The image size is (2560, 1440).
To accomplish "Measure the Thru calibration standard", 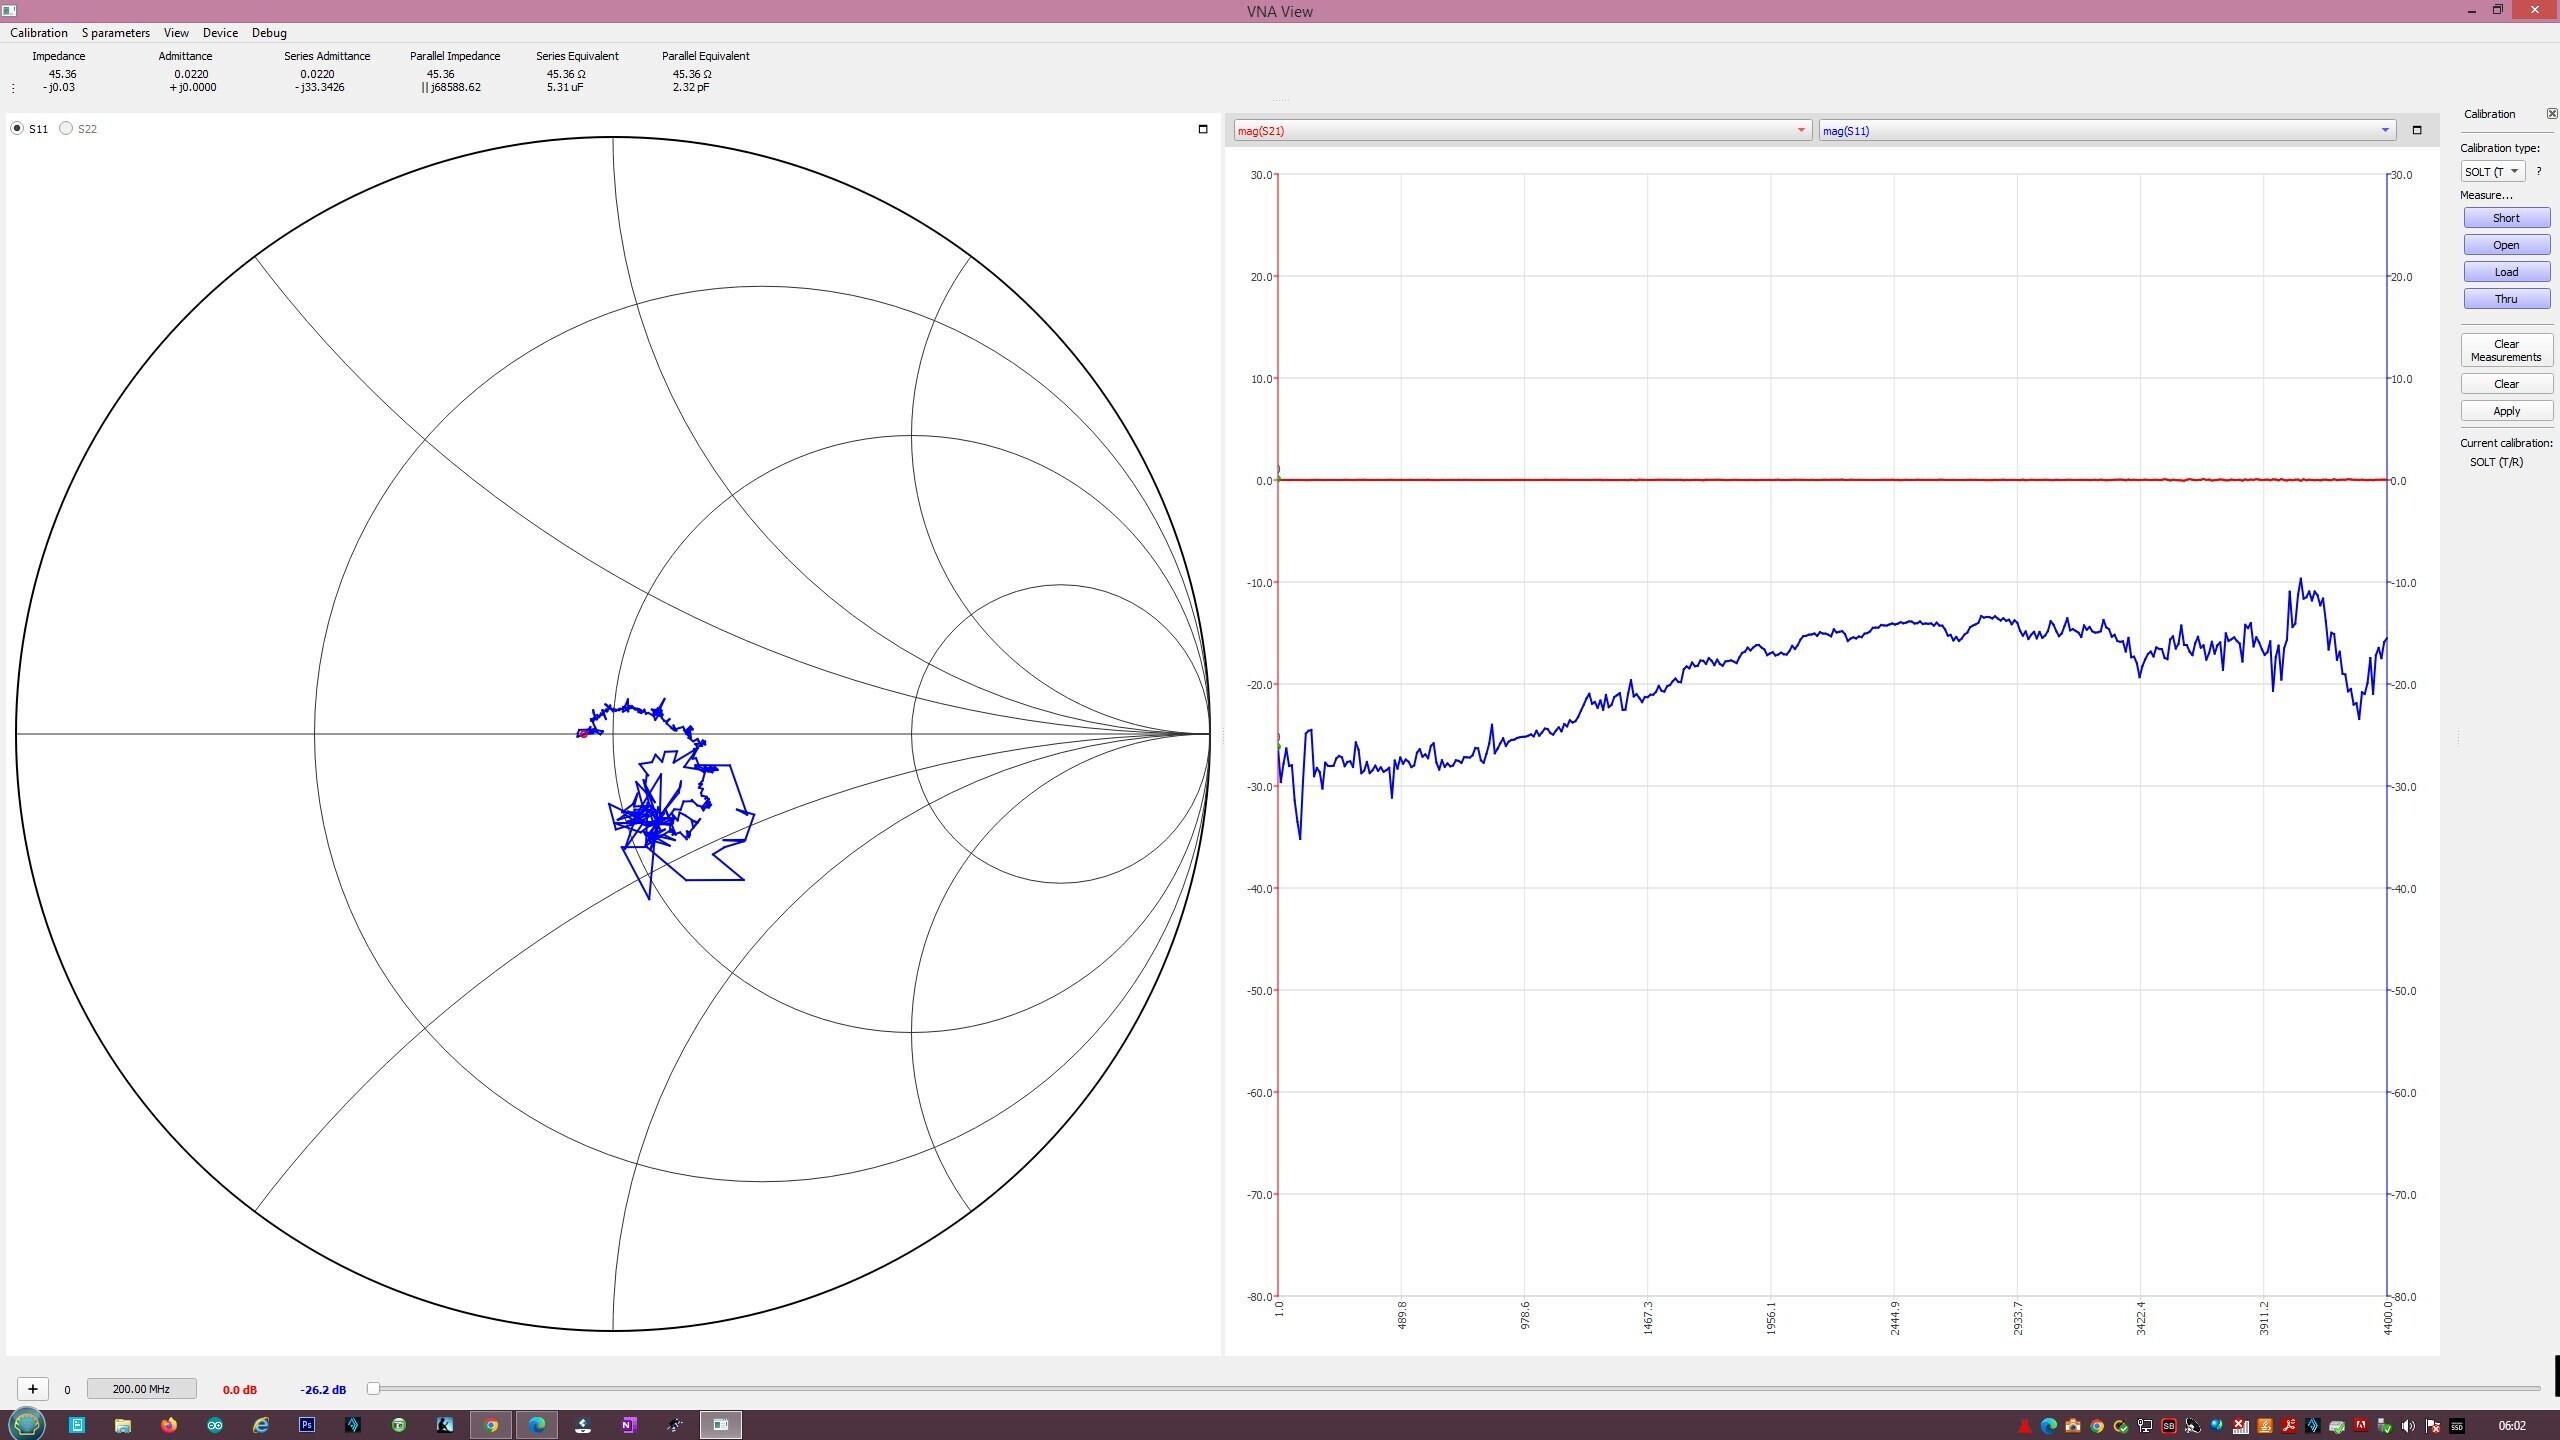I will pos(2506,299).
